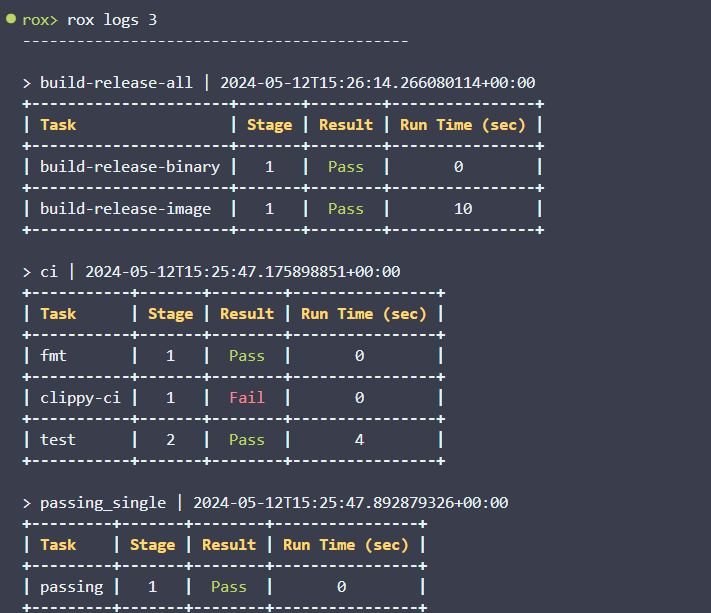Click the run time value 4 for test
The image size is (711, 613).
coord(359,439)
